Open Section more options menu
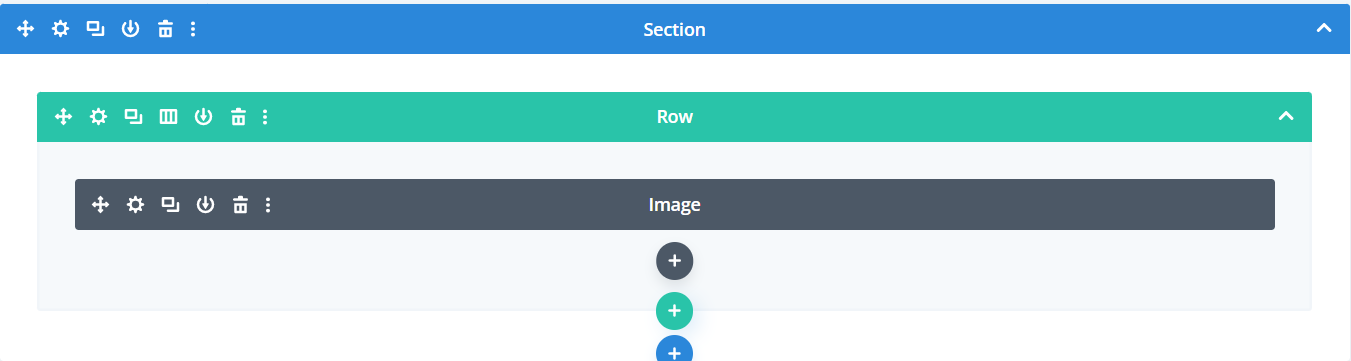The height and width of the screenshot is (361, 1351). 193,29
